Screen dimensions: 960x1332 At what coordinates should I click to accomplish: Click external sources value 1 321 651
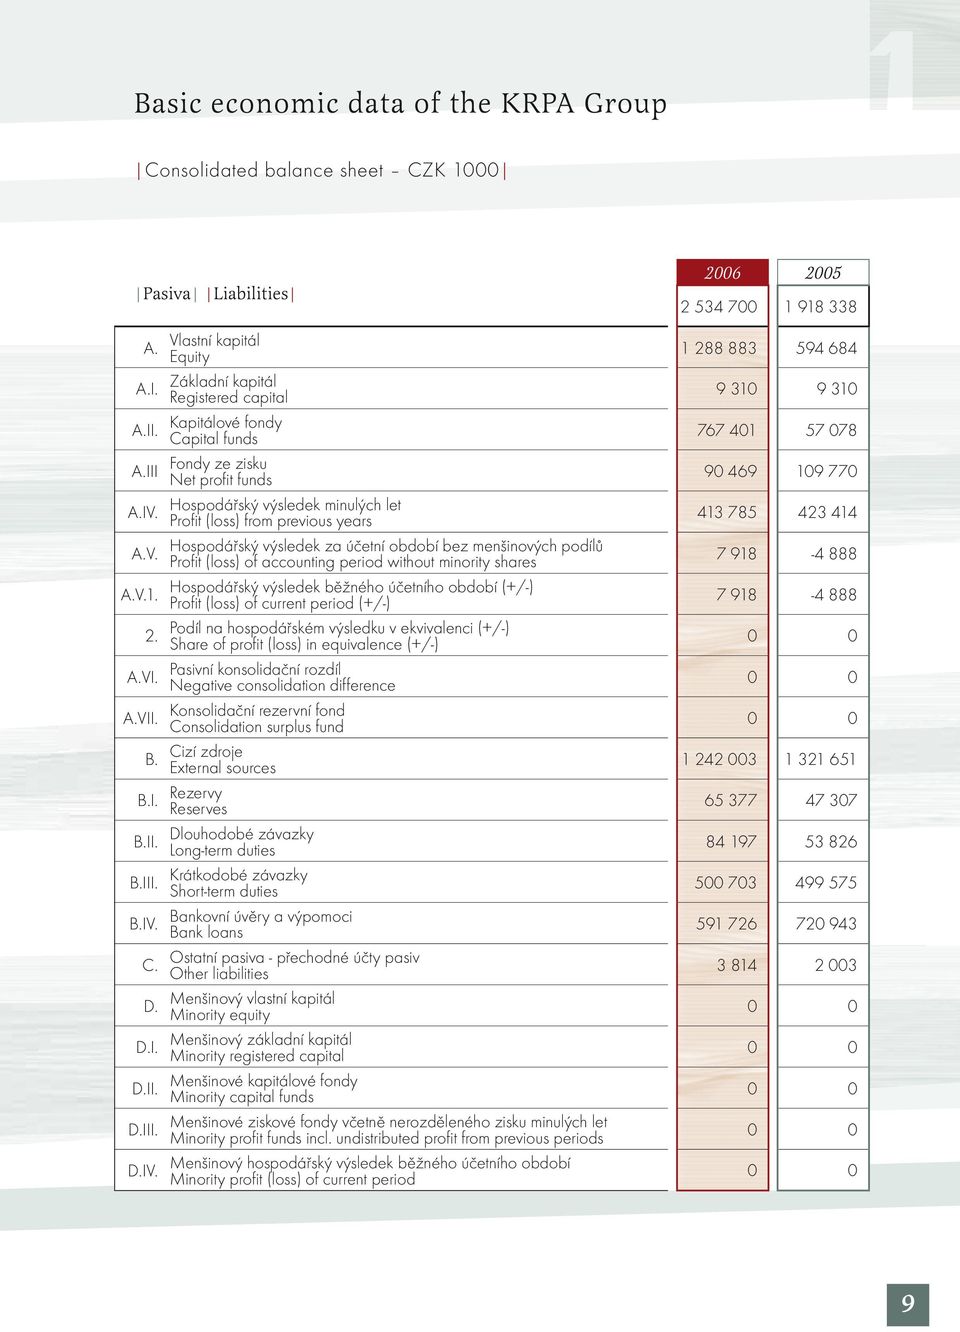[x=820, y=759]
